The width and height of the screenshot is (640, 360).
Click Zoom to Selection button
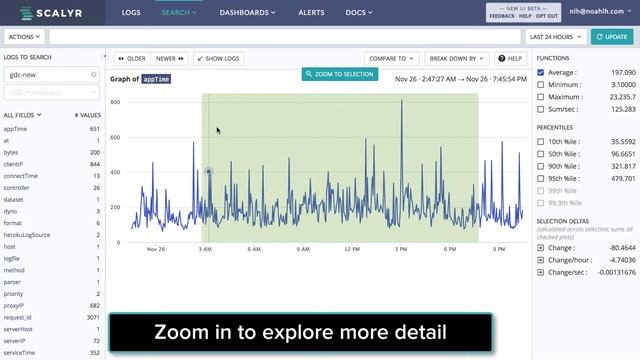click(340, 74)
